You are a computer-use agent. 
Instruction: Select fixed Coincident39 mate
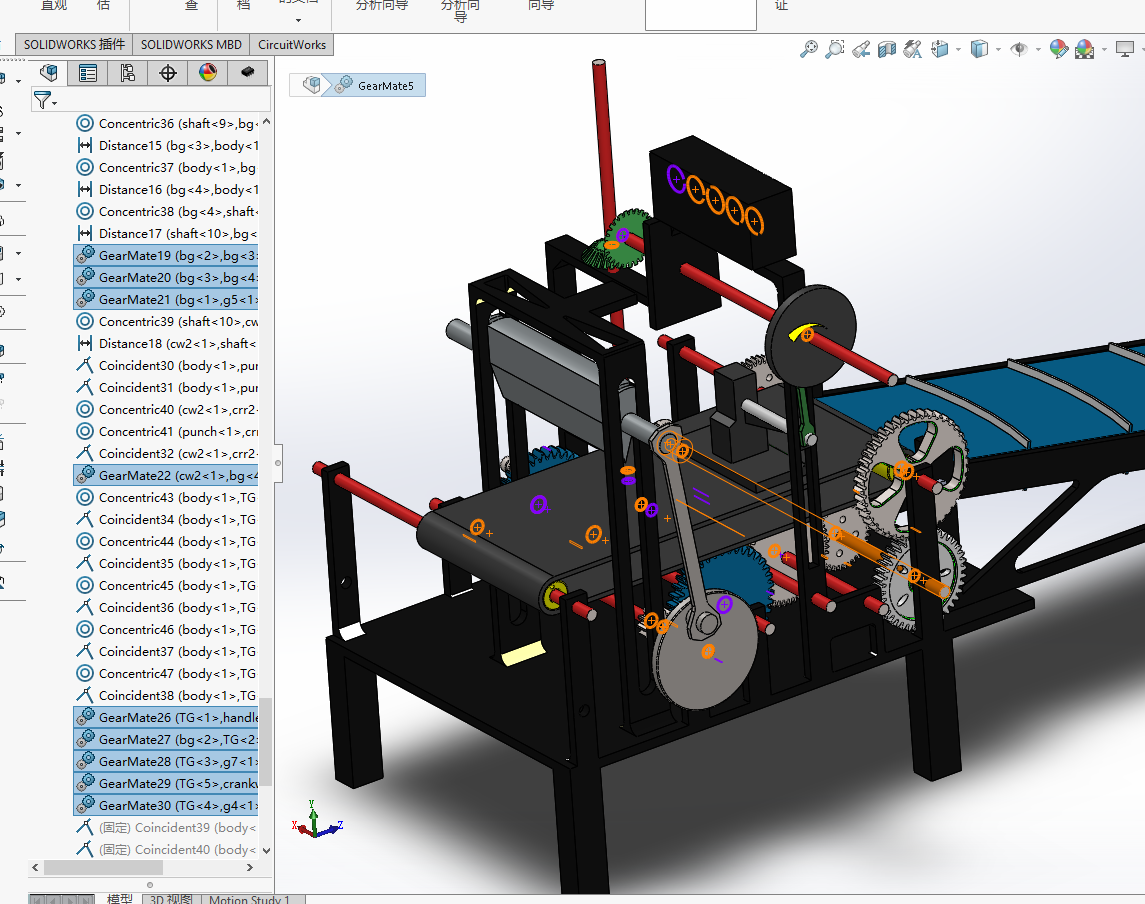[166, 827]
